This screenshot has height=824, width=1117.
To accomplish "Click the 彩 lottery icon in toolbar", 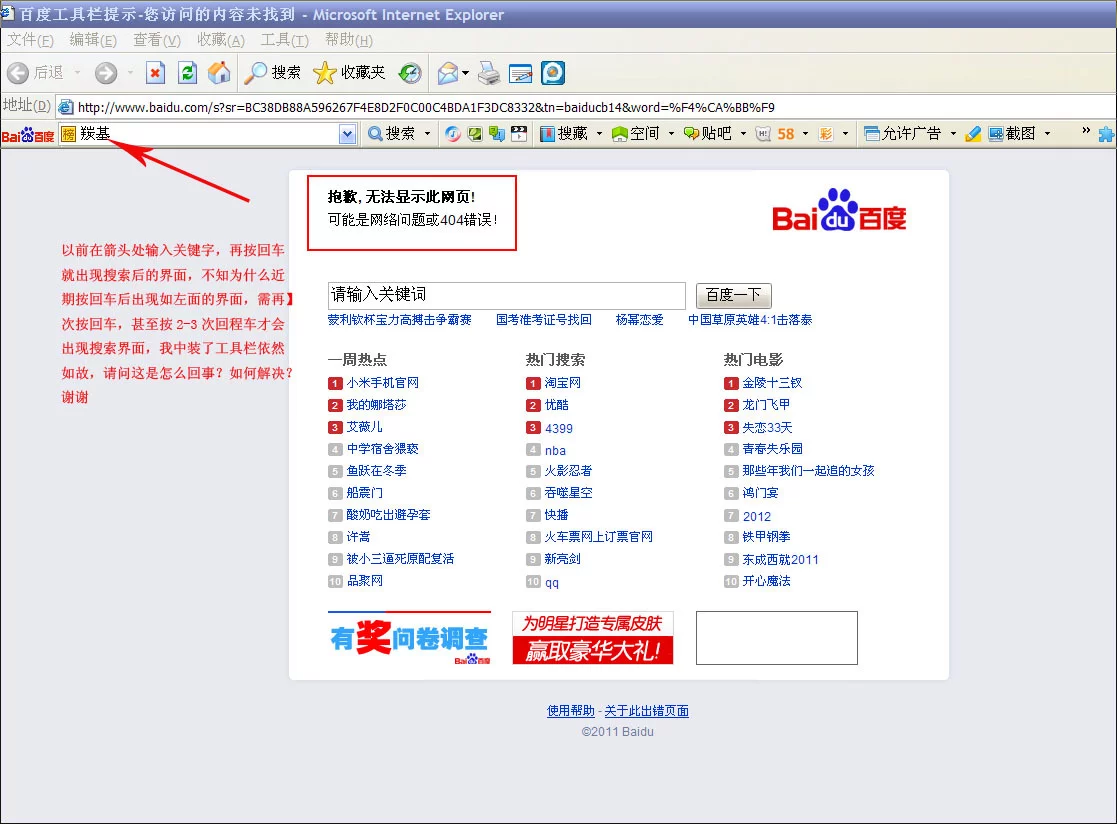I will coord(826,133).
